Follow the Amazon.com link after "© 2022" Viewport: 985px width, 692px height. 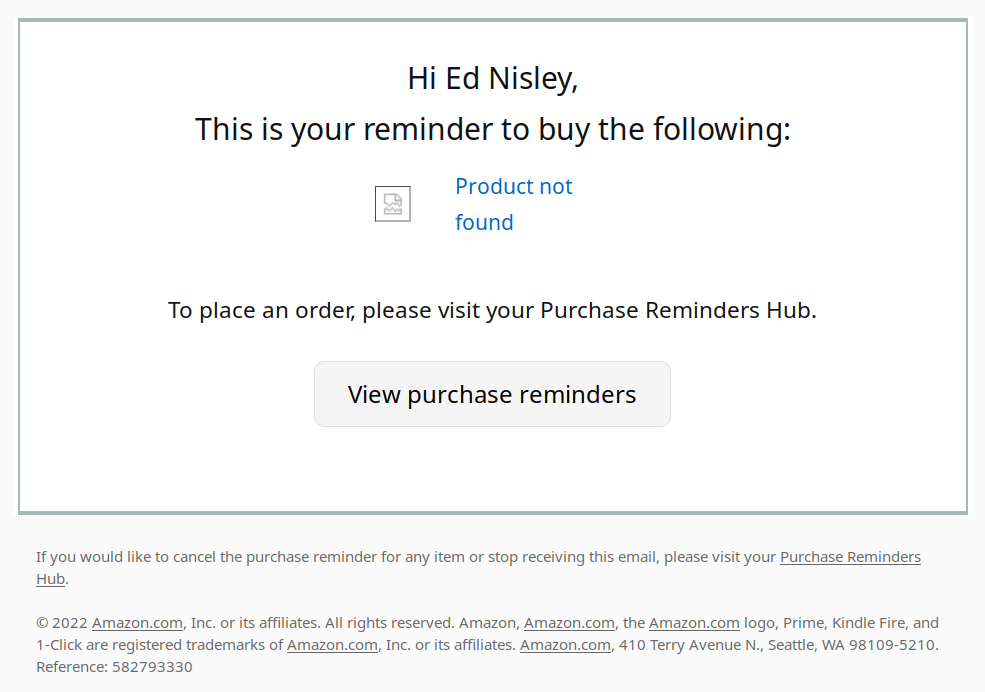[137, 623]
